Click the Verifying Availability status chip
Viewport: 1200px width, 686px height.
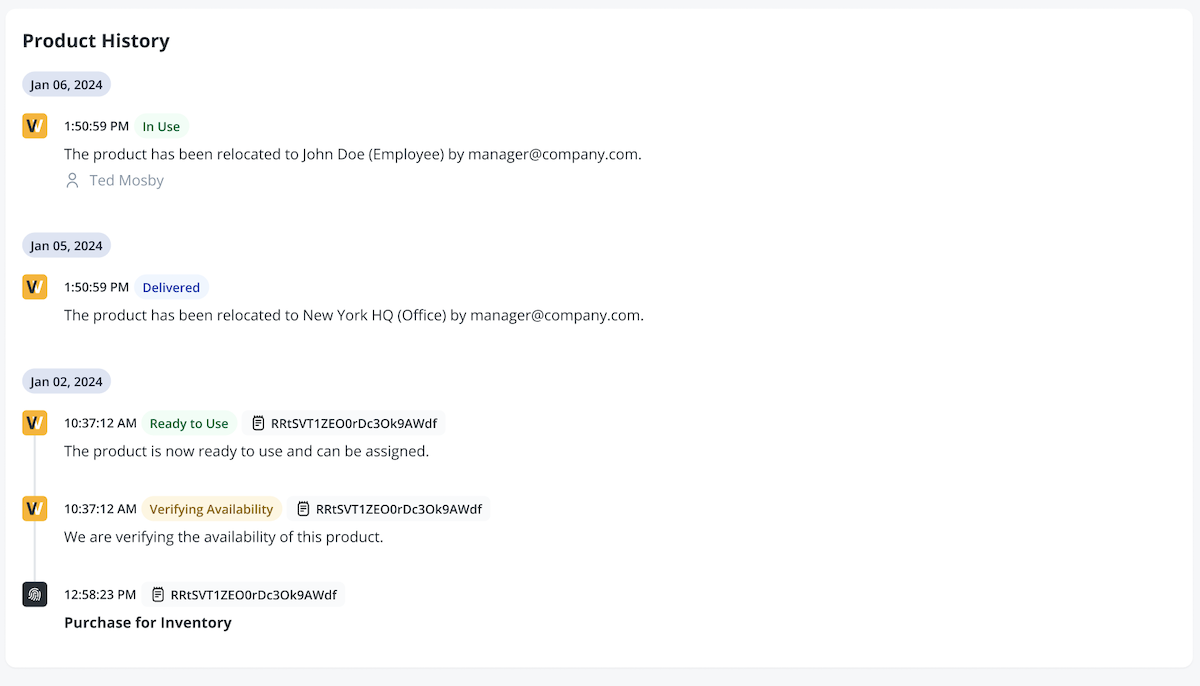[212, 509]
